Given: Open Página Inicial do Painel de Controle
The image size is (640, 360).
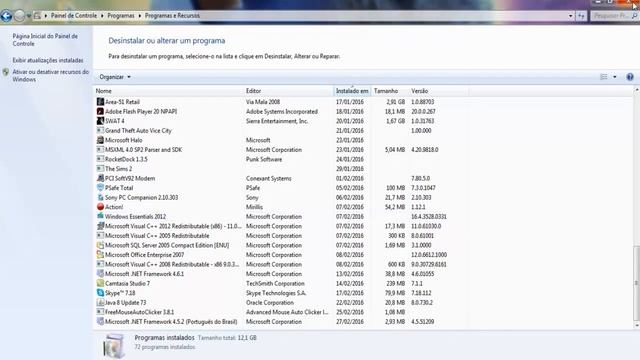Looking at the screenshot, I should 45,40.
